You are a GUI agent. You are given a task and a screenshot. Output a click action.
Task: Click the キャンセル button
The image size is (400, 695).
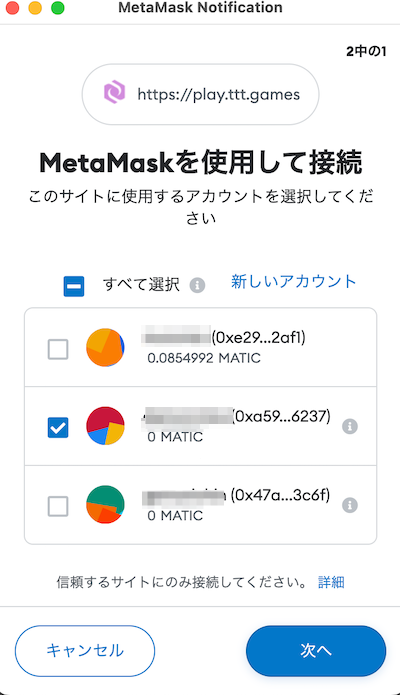[x=85, y=651]
